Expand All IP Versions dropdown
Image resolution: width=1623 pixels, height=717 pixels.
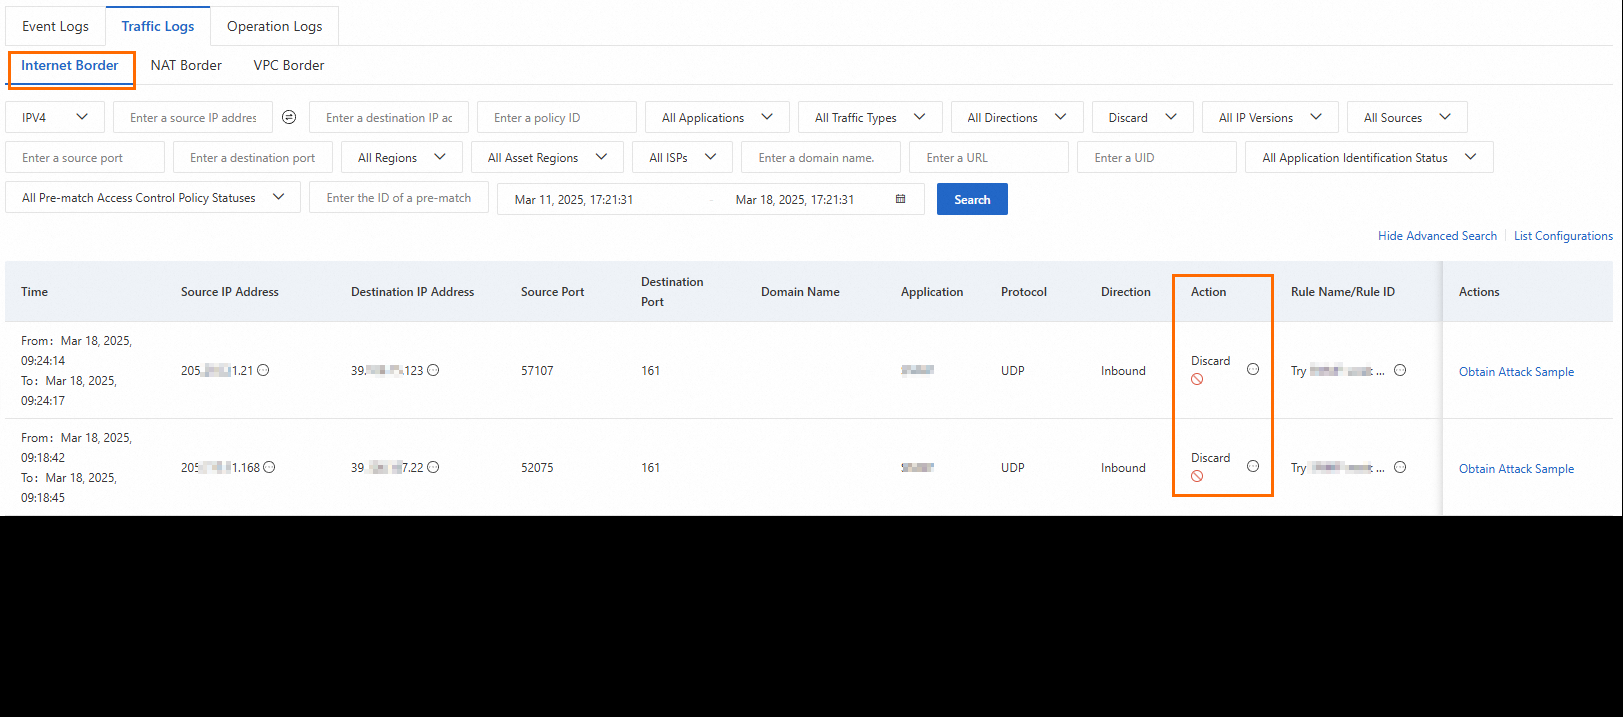point(1270,117)
